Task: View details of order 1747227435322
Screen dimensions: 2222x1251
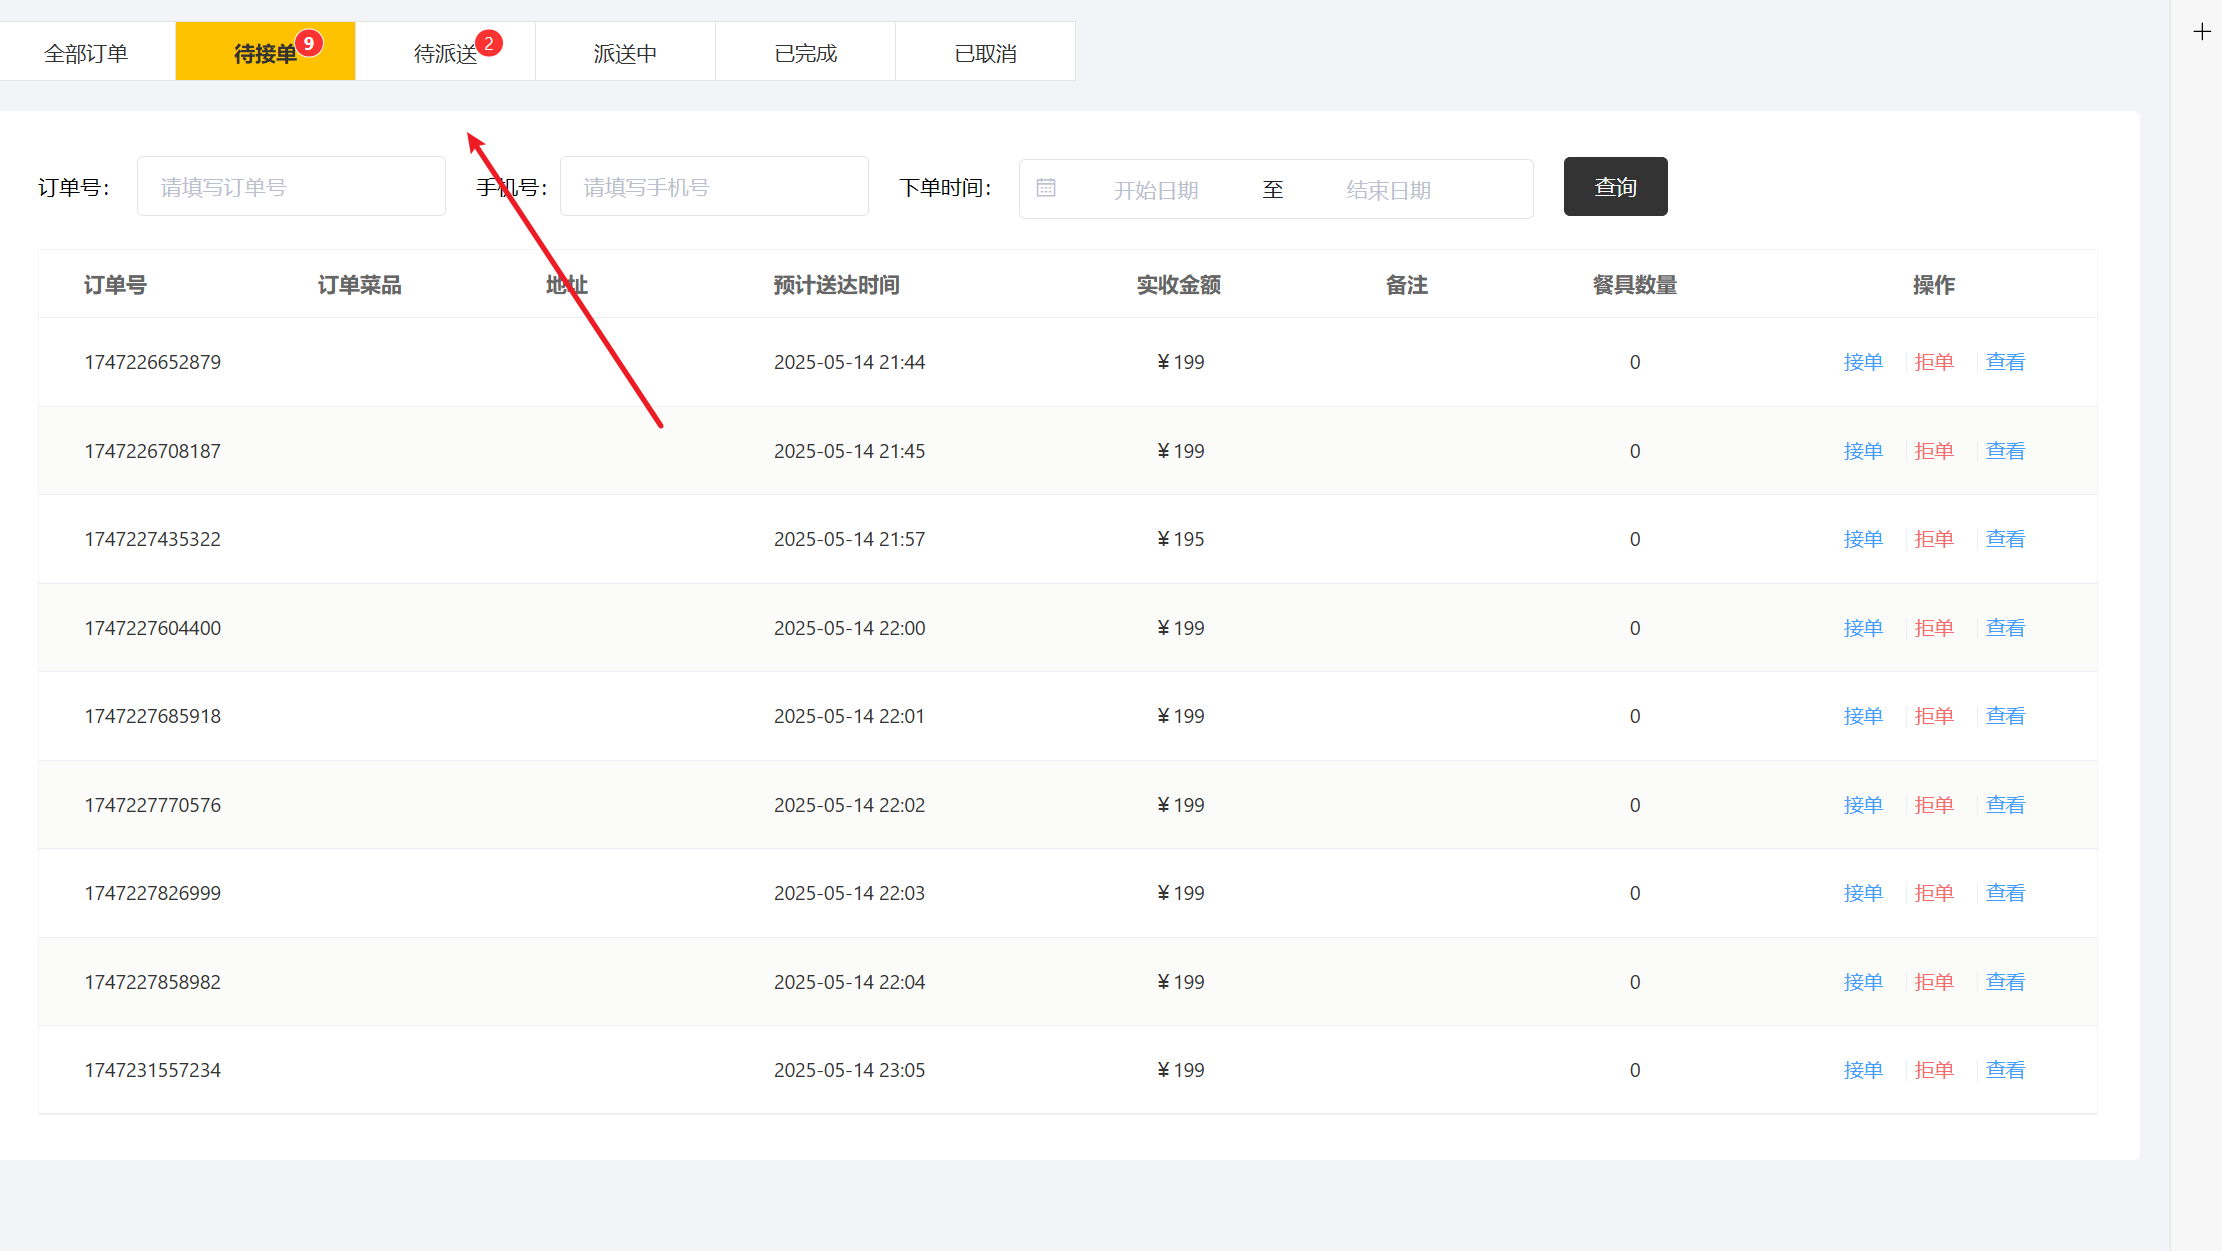Action: click(x=2005, y=539)
